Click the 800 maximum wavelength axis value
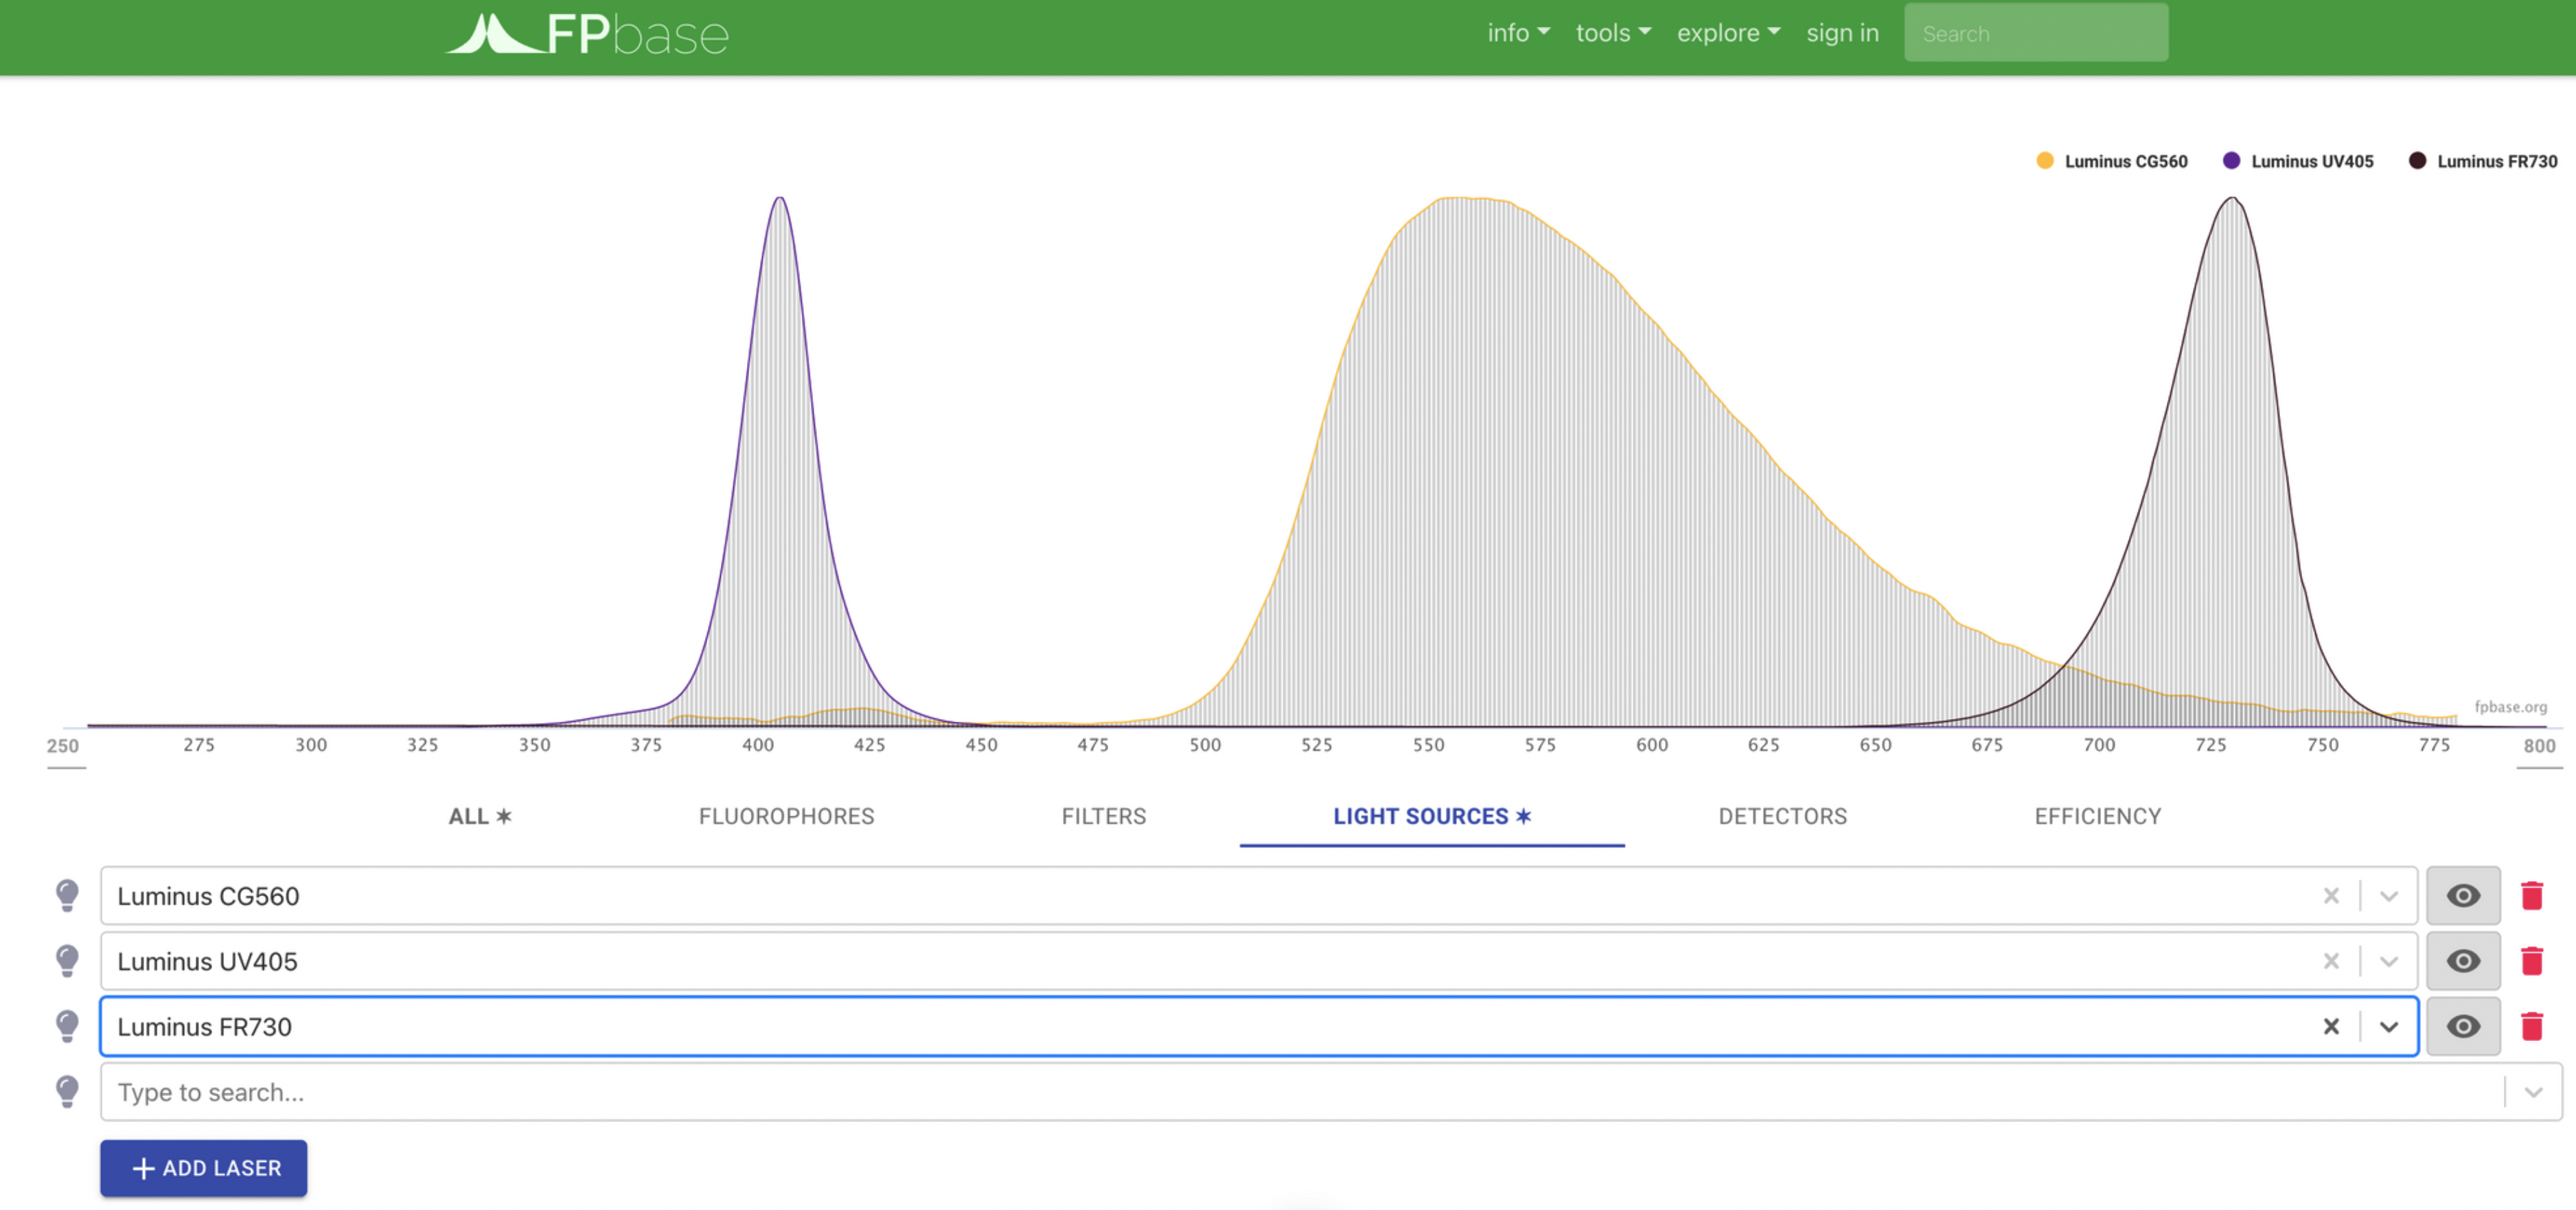The height and width of the screenshot is (1210, 2576). coord(2539,746)
